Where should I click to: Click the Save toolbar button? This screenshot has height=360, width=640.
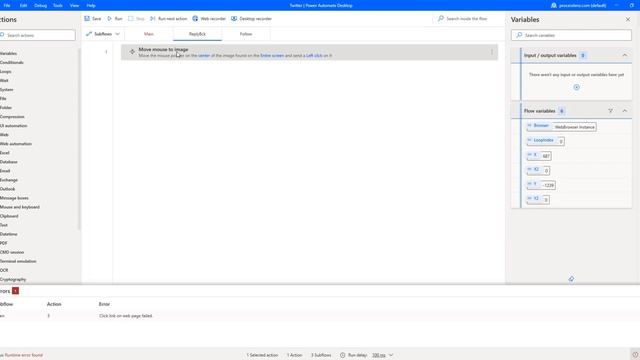click(93, 18)
